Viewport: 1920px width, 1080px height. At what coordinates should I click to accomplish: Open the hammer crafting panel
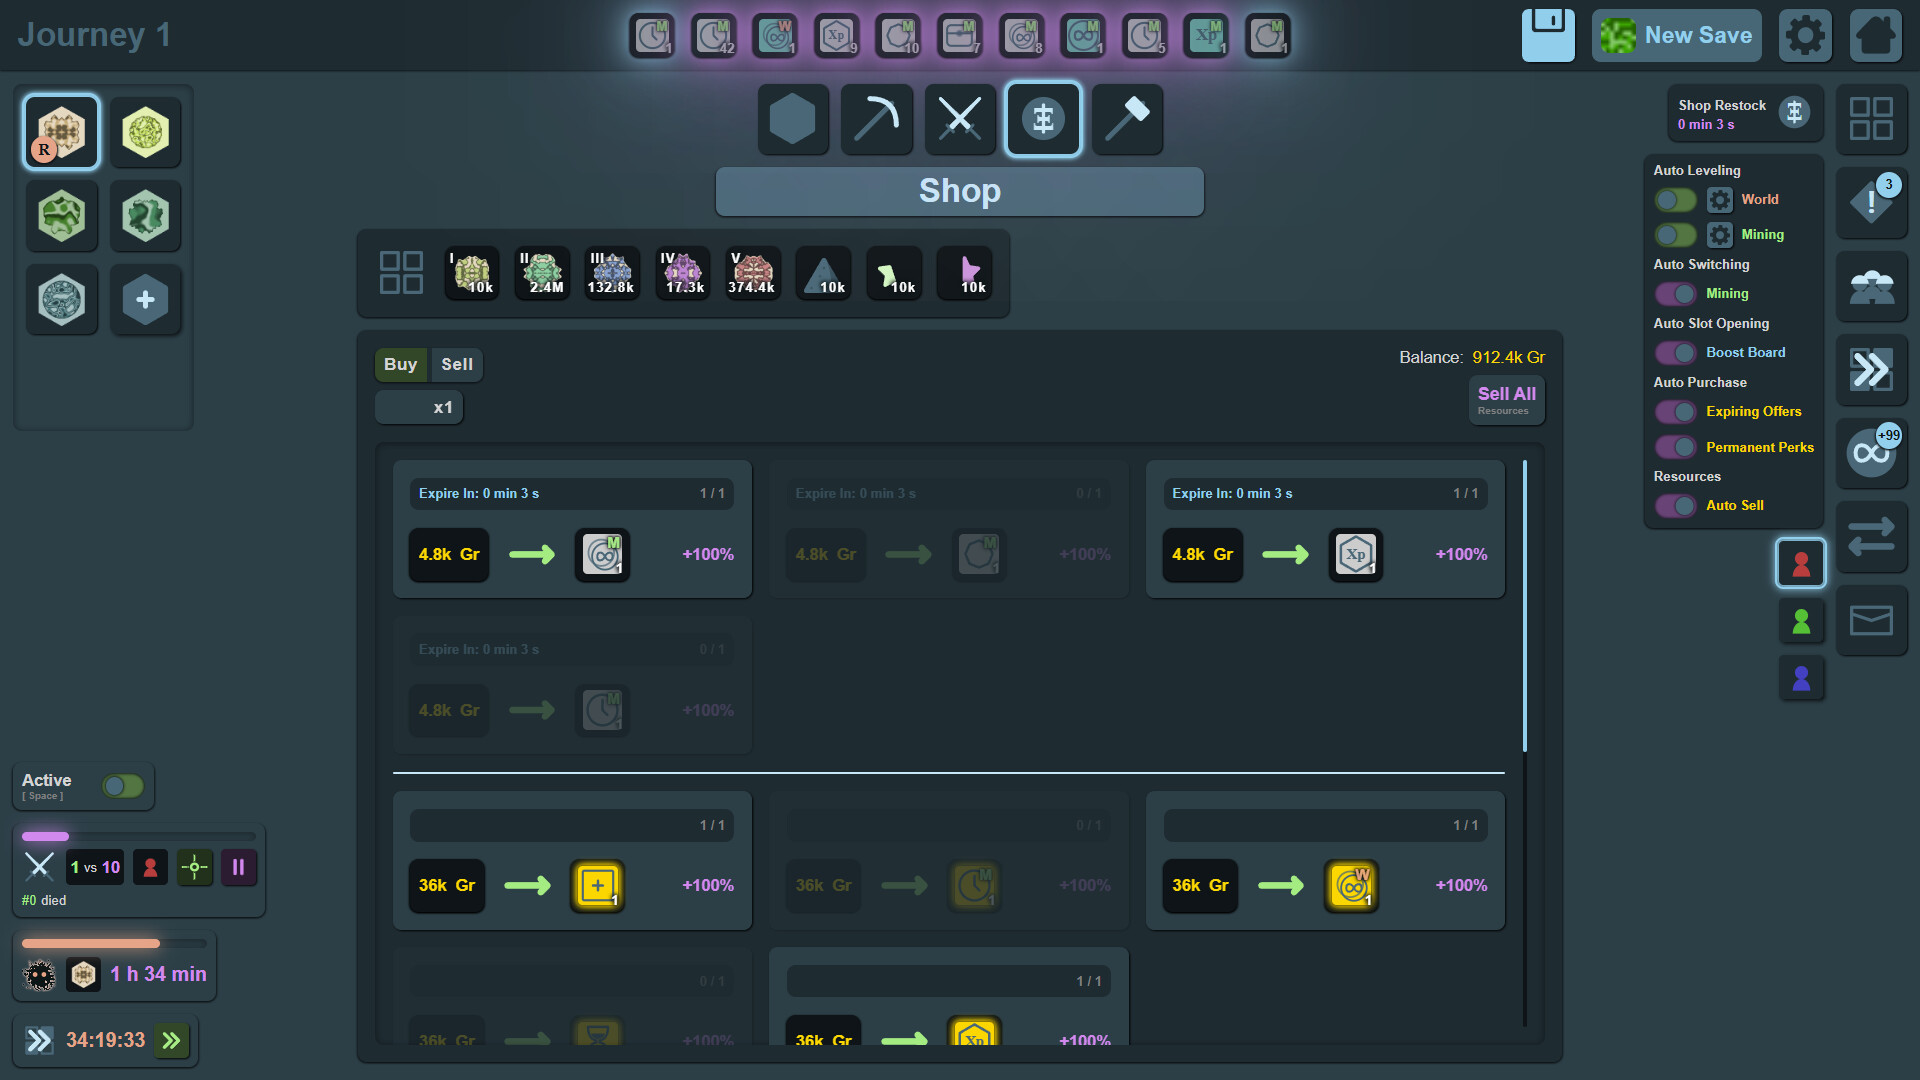[x=1127, y=119]
